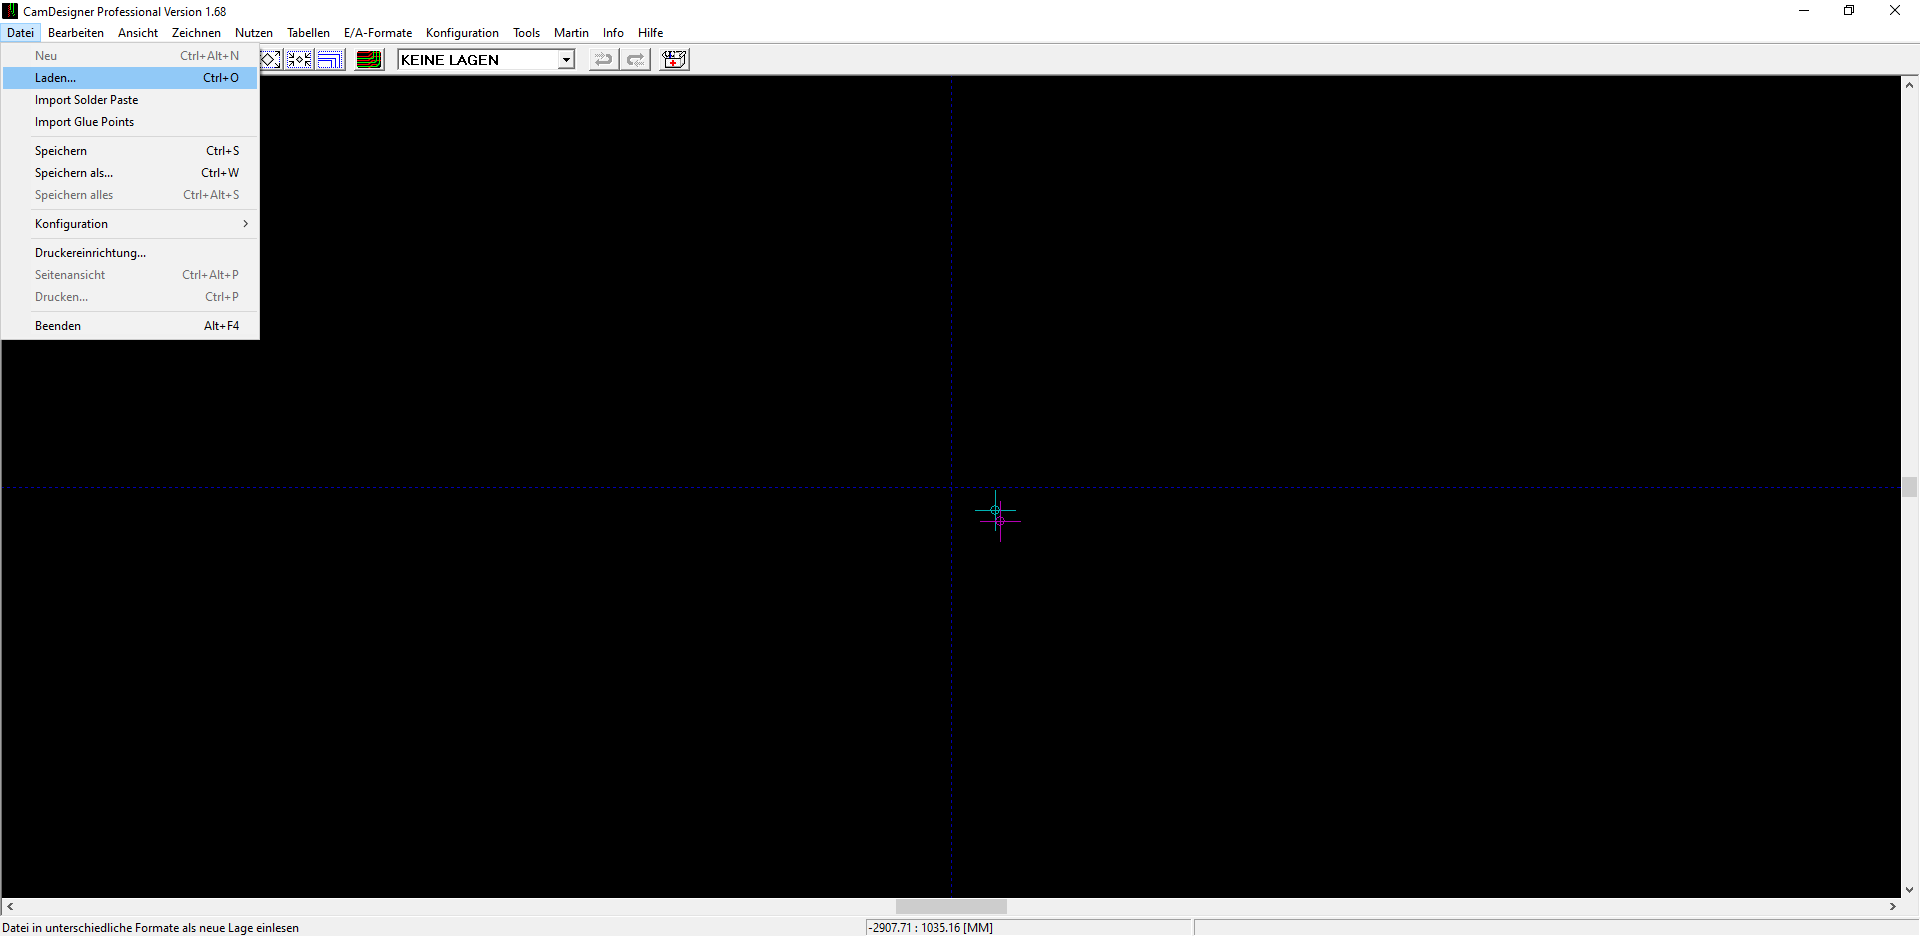Click the zoom-out shrink arrows toolbar icon

click(299, 60)
